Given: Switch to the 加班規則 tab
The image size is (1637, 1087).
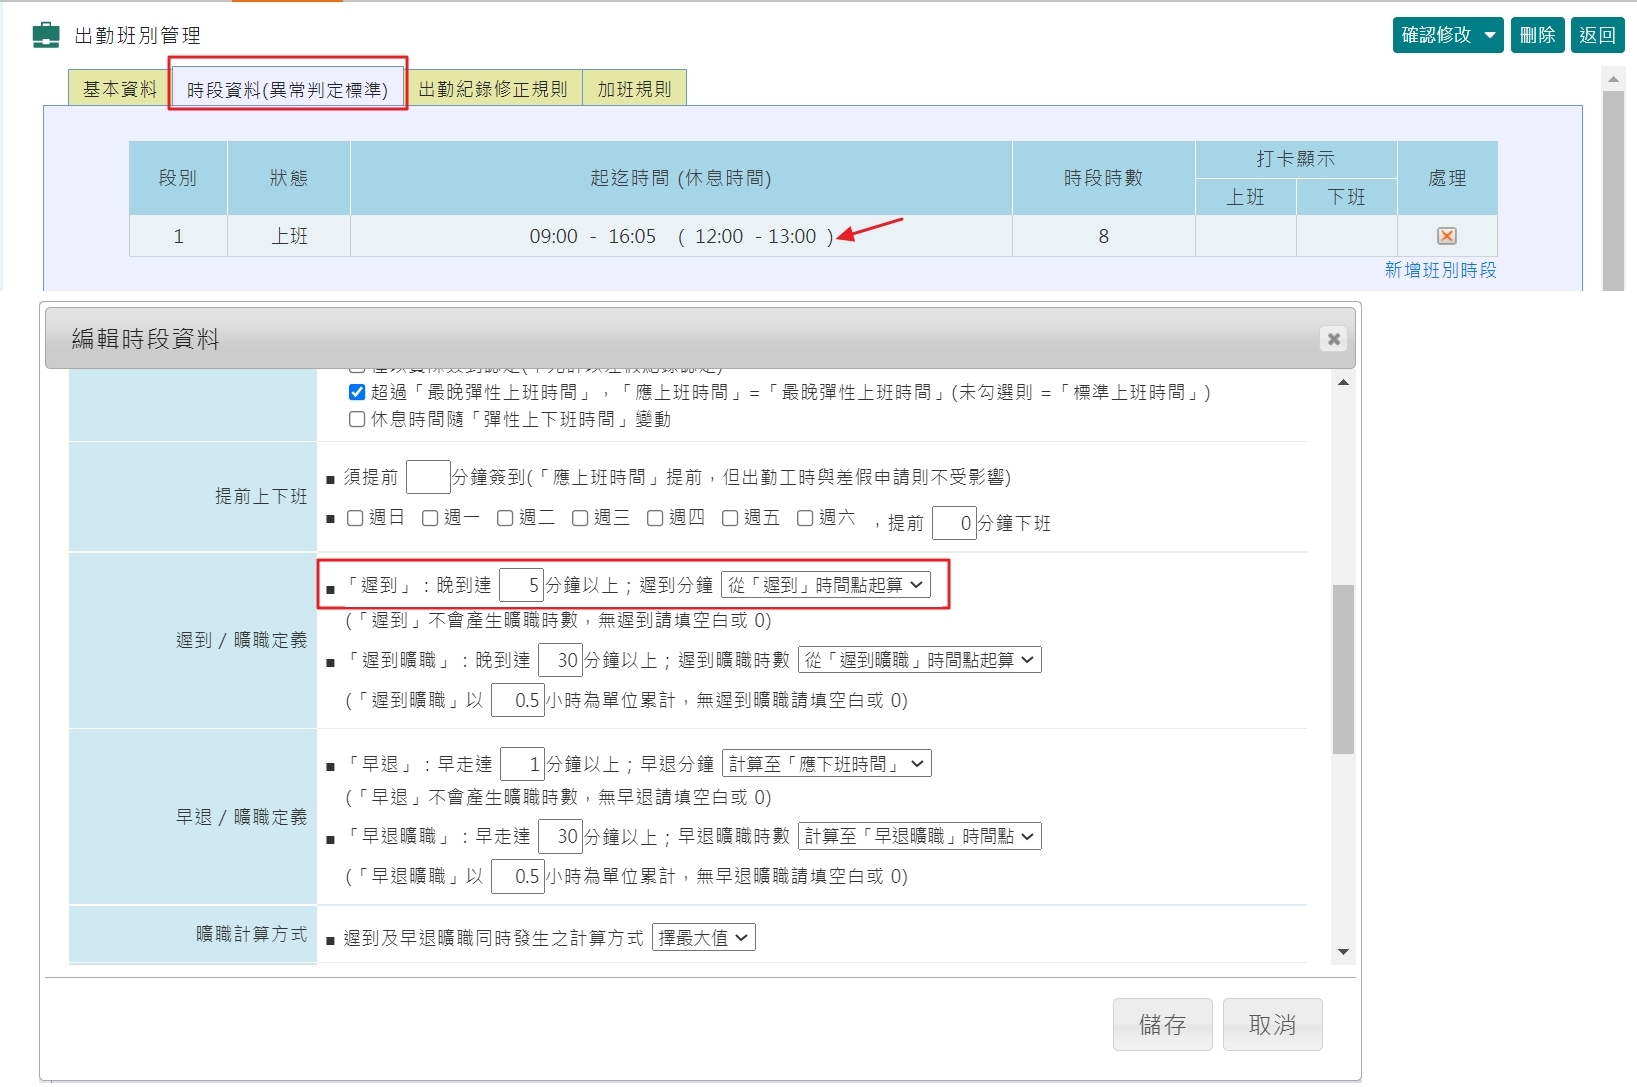Looking at the screenshot, I should coord(633,88).
